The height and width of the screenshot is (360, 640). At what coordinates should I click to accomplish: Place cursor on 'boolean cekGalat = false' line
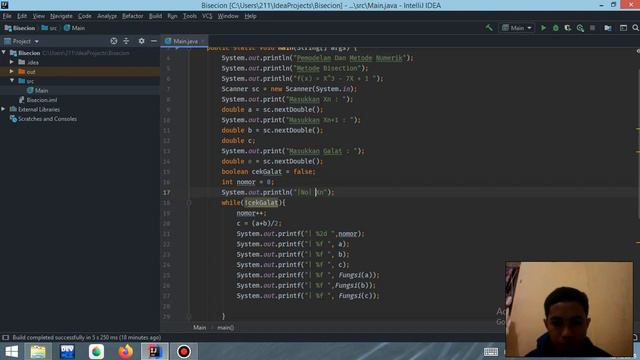coord(269,171)
